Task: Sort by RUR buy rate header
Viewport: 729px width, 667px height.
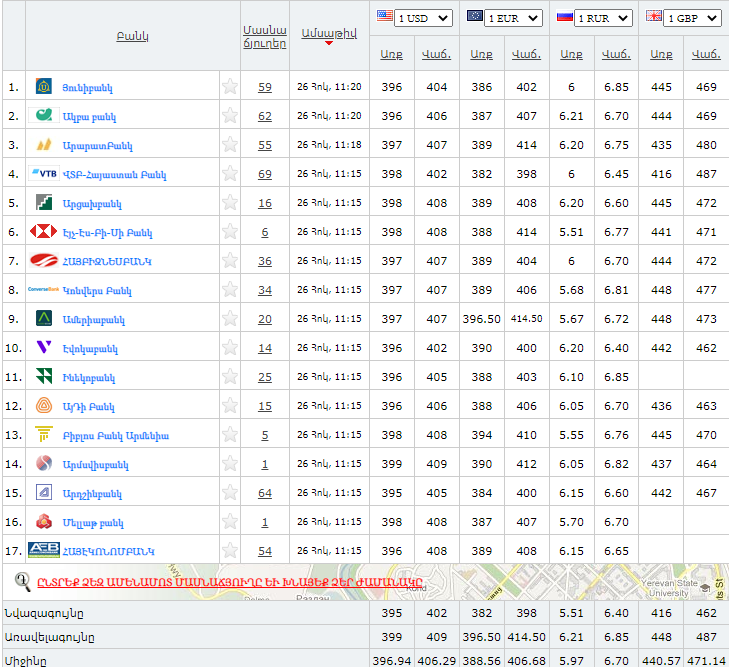Action: tap(571, 54)
